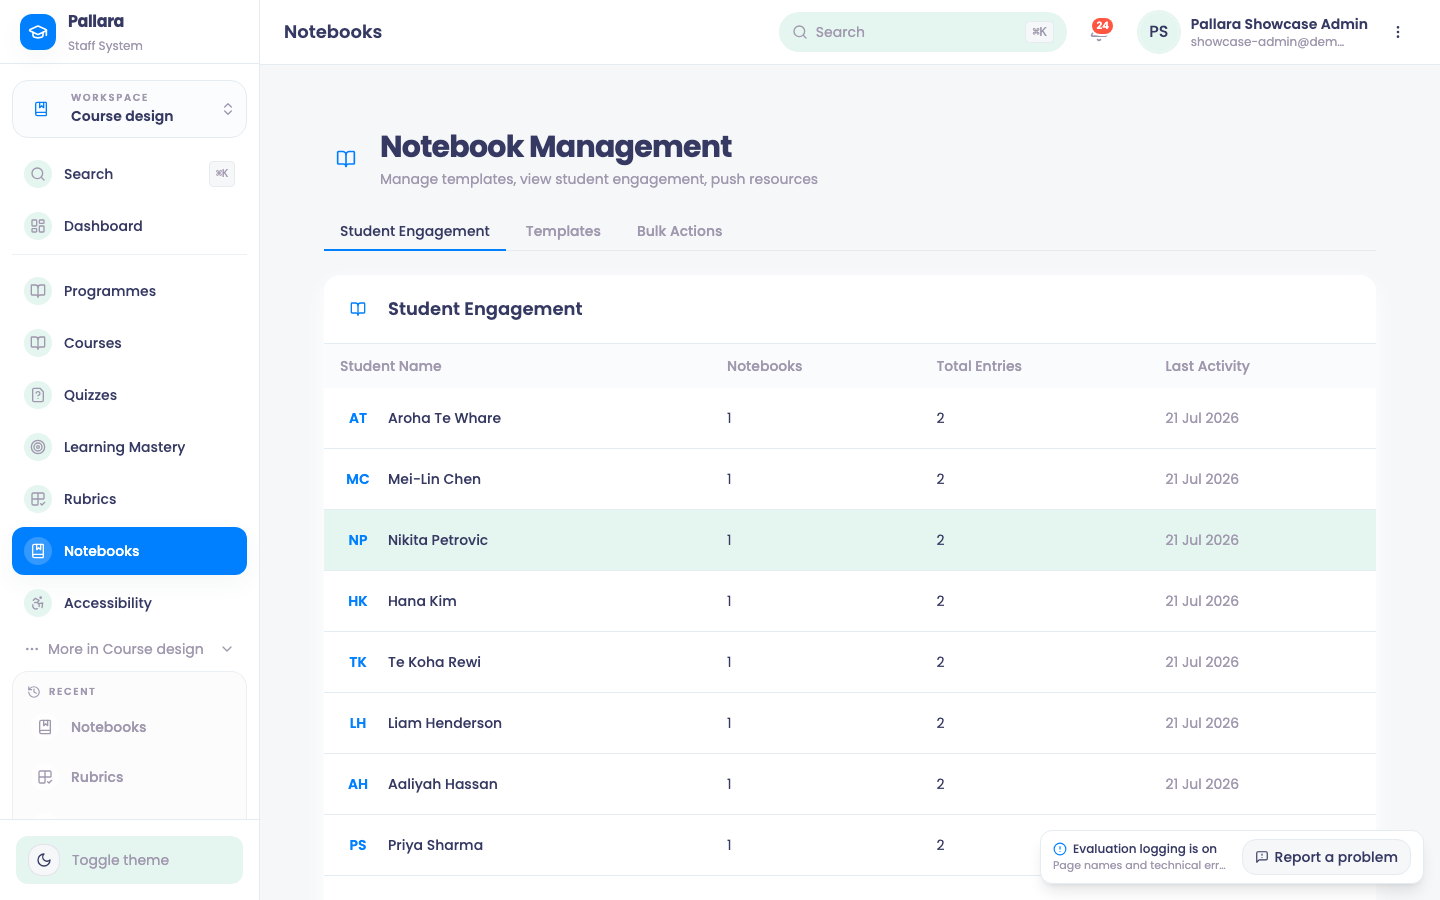Switch to the Student Engagement tab
Image resolution: width=1440 pixels, height=900 pixels.
415,231
